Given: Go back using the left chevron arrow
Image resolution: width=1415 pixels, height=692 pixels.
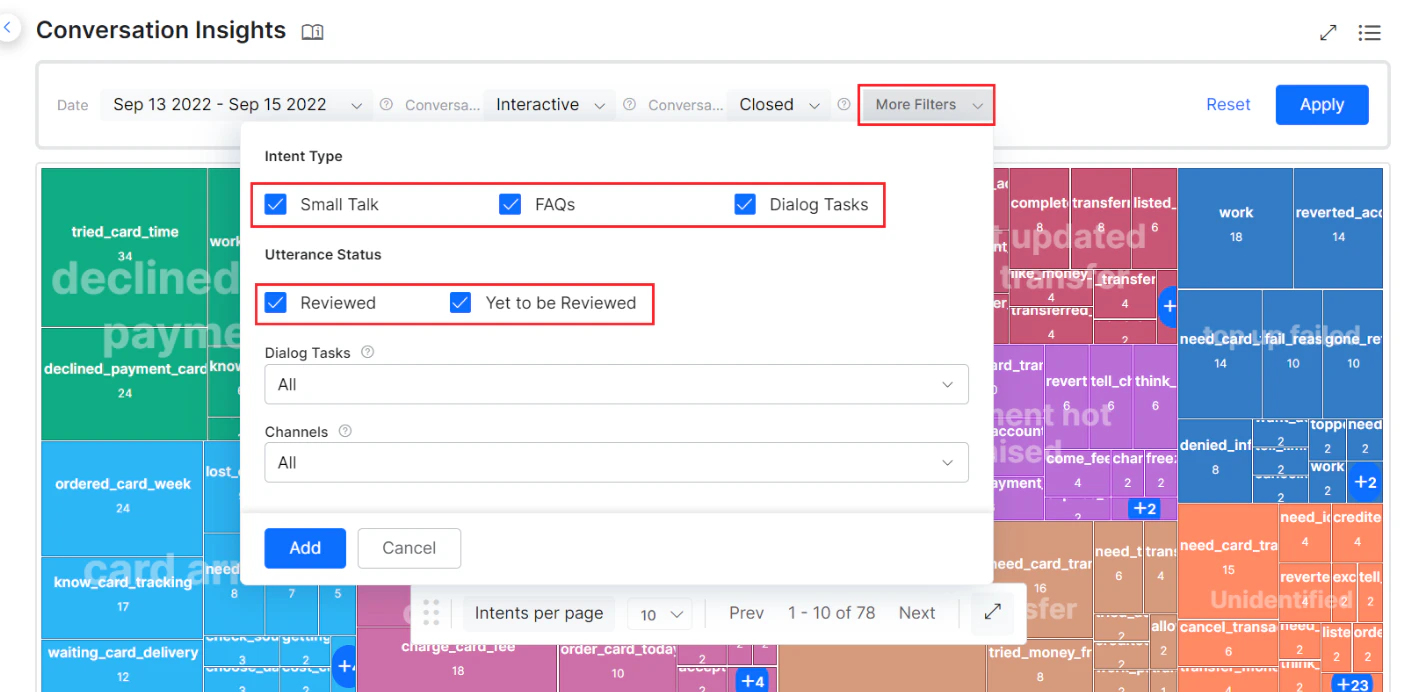Looking at the screenshot, I should click(x=8, y=27).
